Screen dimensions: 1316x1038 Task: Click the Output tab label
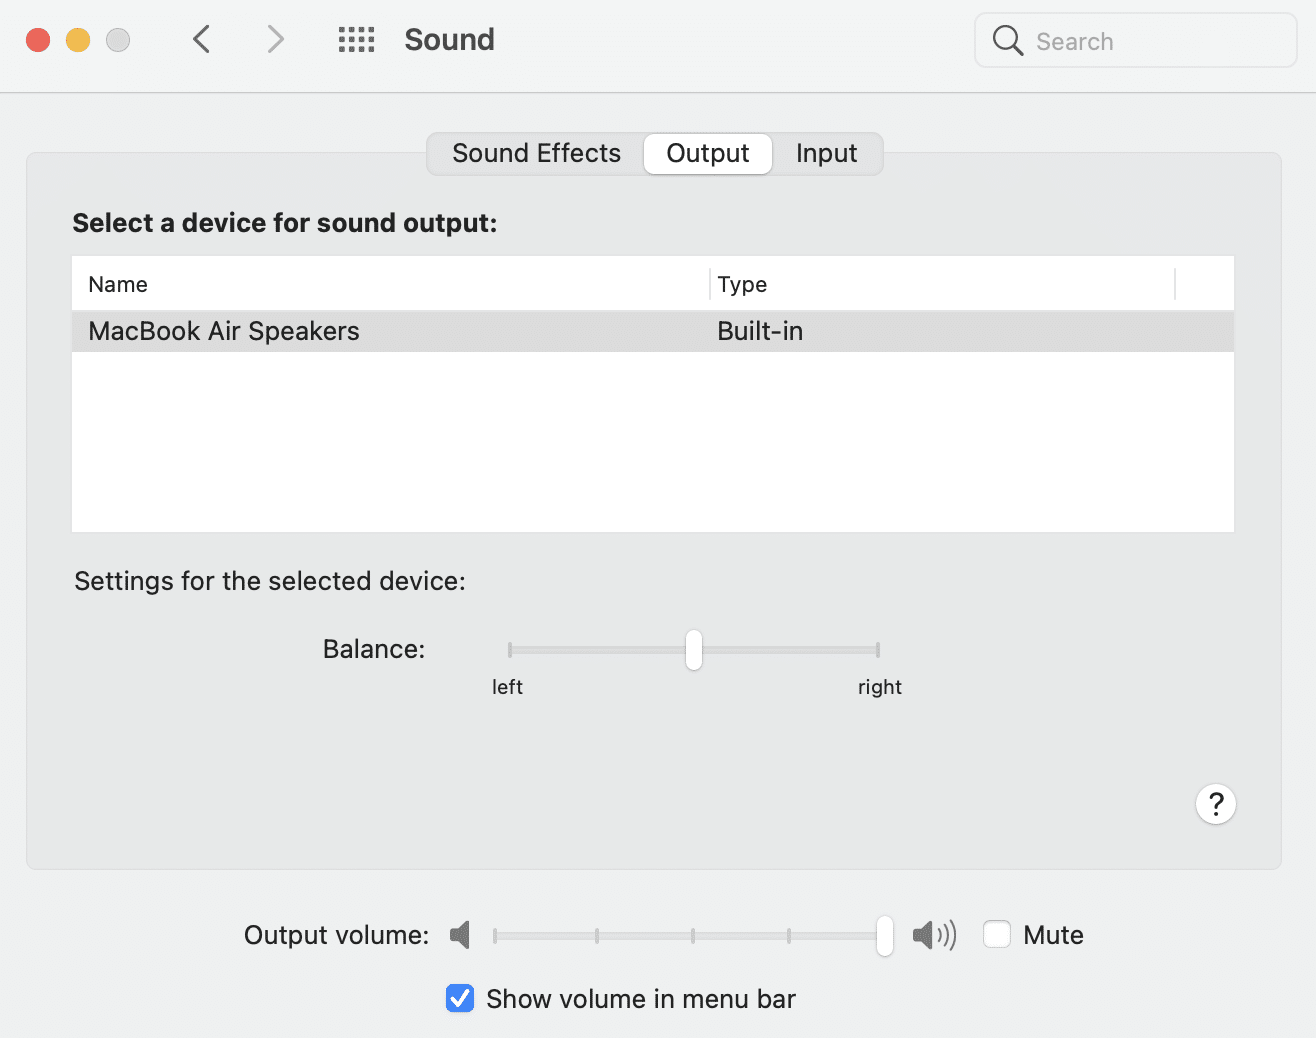point(707,153)
